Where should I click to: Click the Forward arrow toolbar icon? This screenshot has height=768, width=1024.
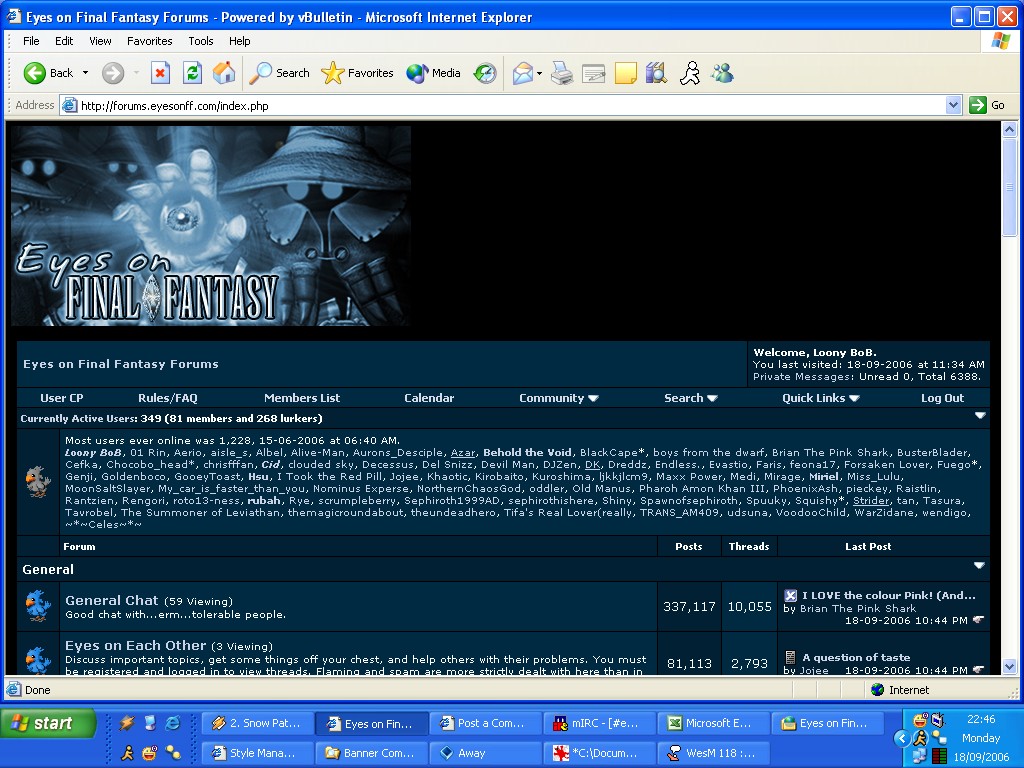pos(112,72)
